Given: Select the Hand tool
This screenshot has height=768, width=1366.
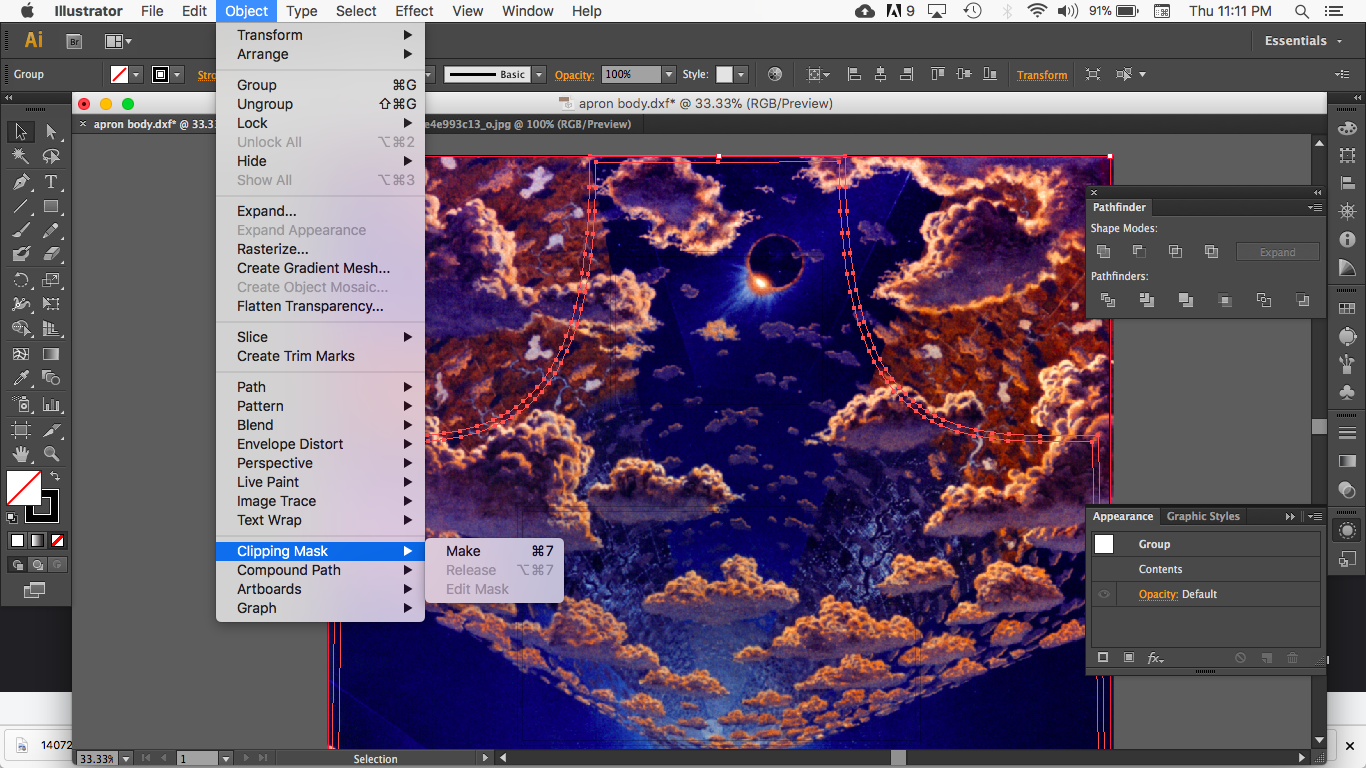Looking at the screenshot, I should click(20, 454).
